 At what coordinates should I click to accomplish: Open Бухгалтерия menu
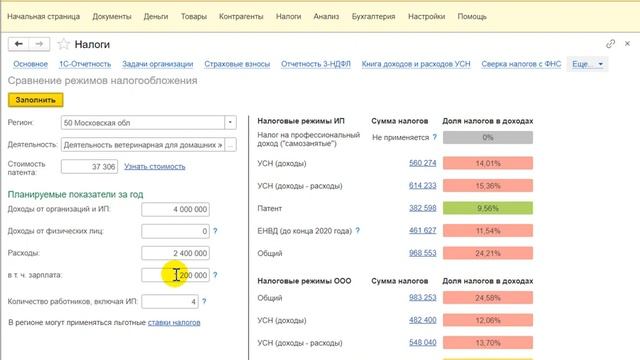pos(373,17)
